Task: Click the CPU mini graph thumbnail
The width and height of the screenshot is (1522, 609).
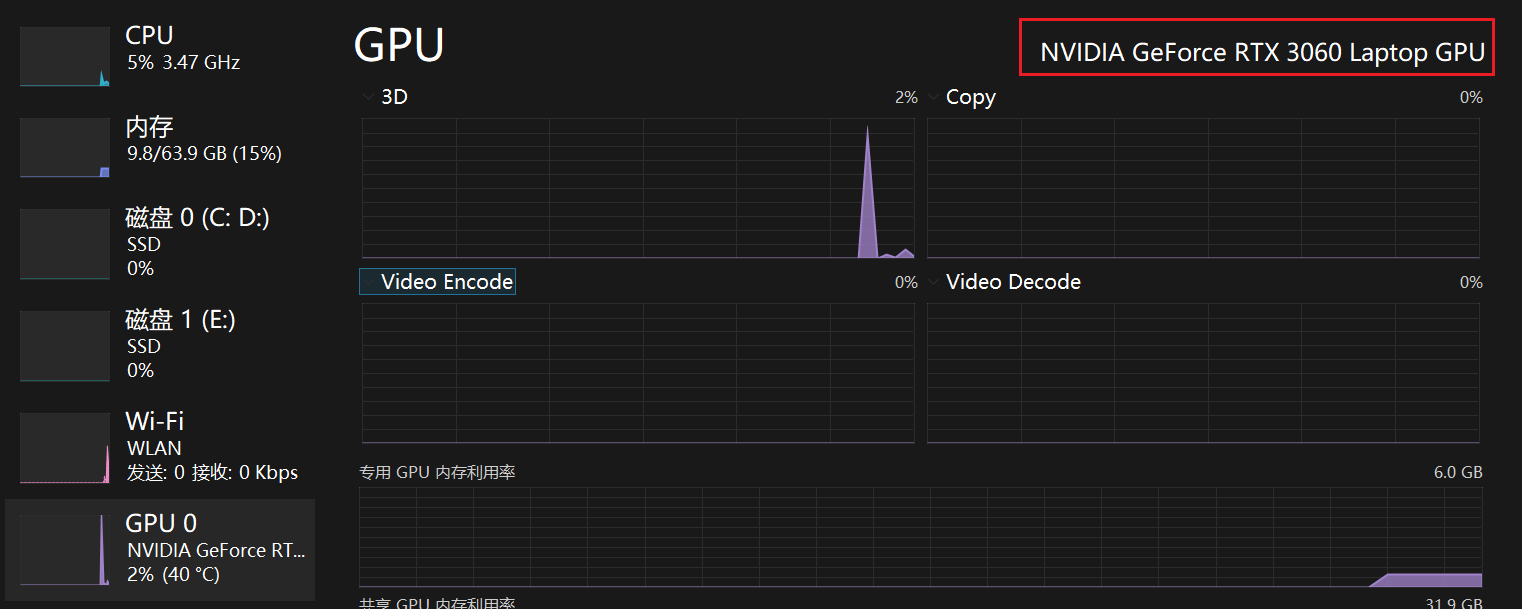Action: (x=65, y=57)
